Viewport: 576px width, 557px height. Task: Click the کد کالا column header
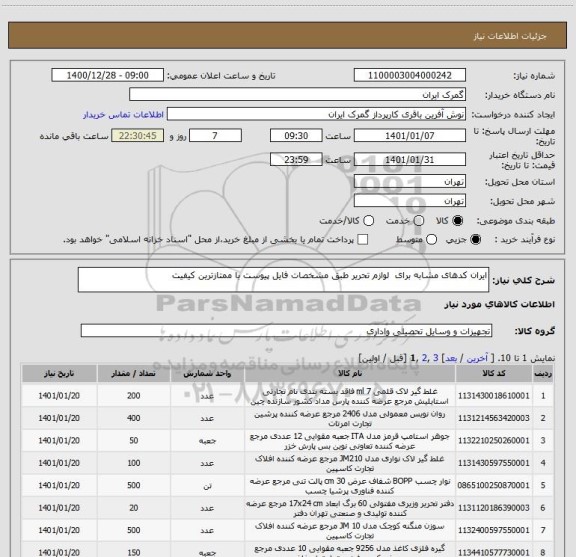(494, 373)
